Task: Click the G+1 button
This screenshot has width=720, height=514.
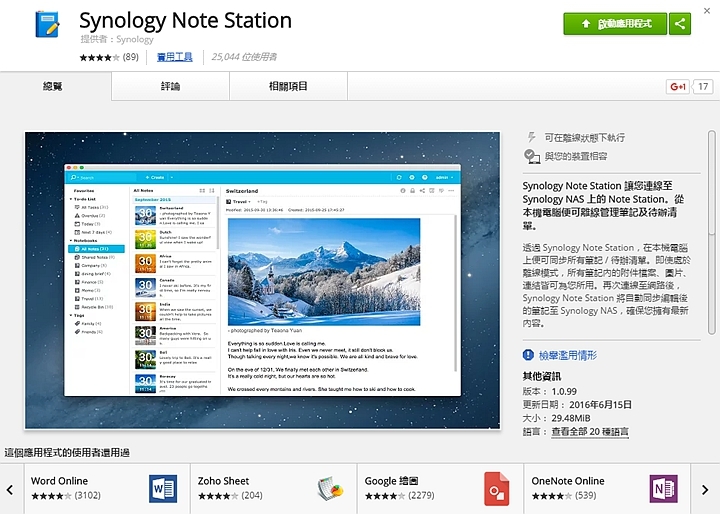Action: 678,86
